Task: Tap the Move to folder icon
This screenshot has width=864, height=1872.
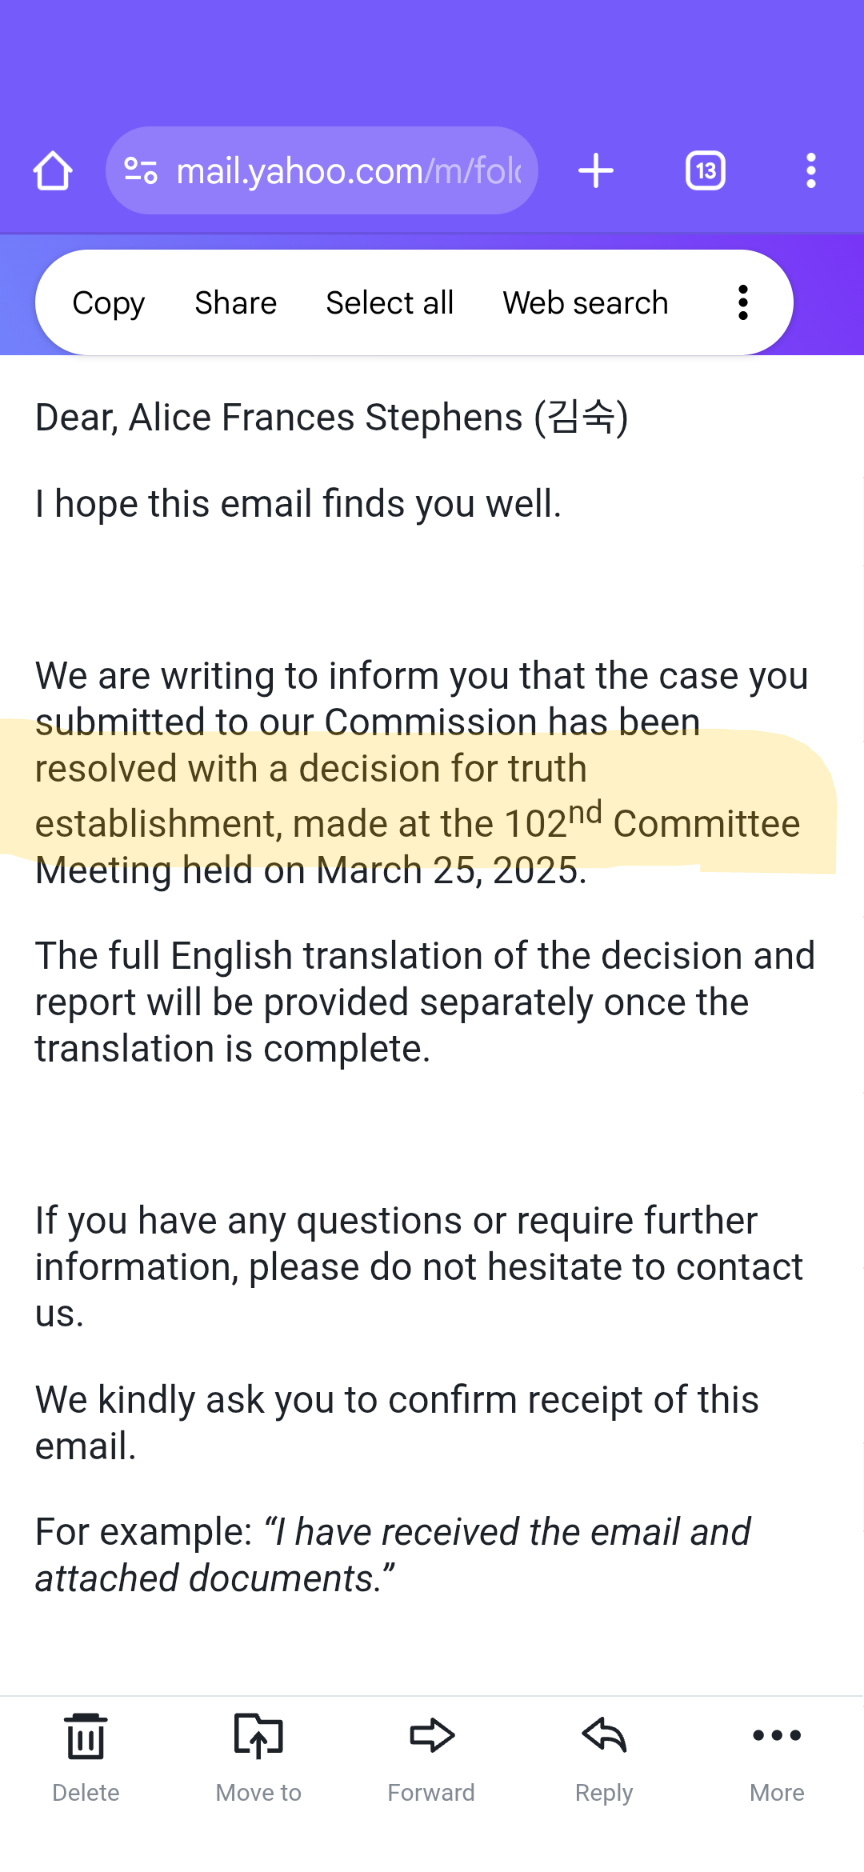Action: [x=258, y=1737]
